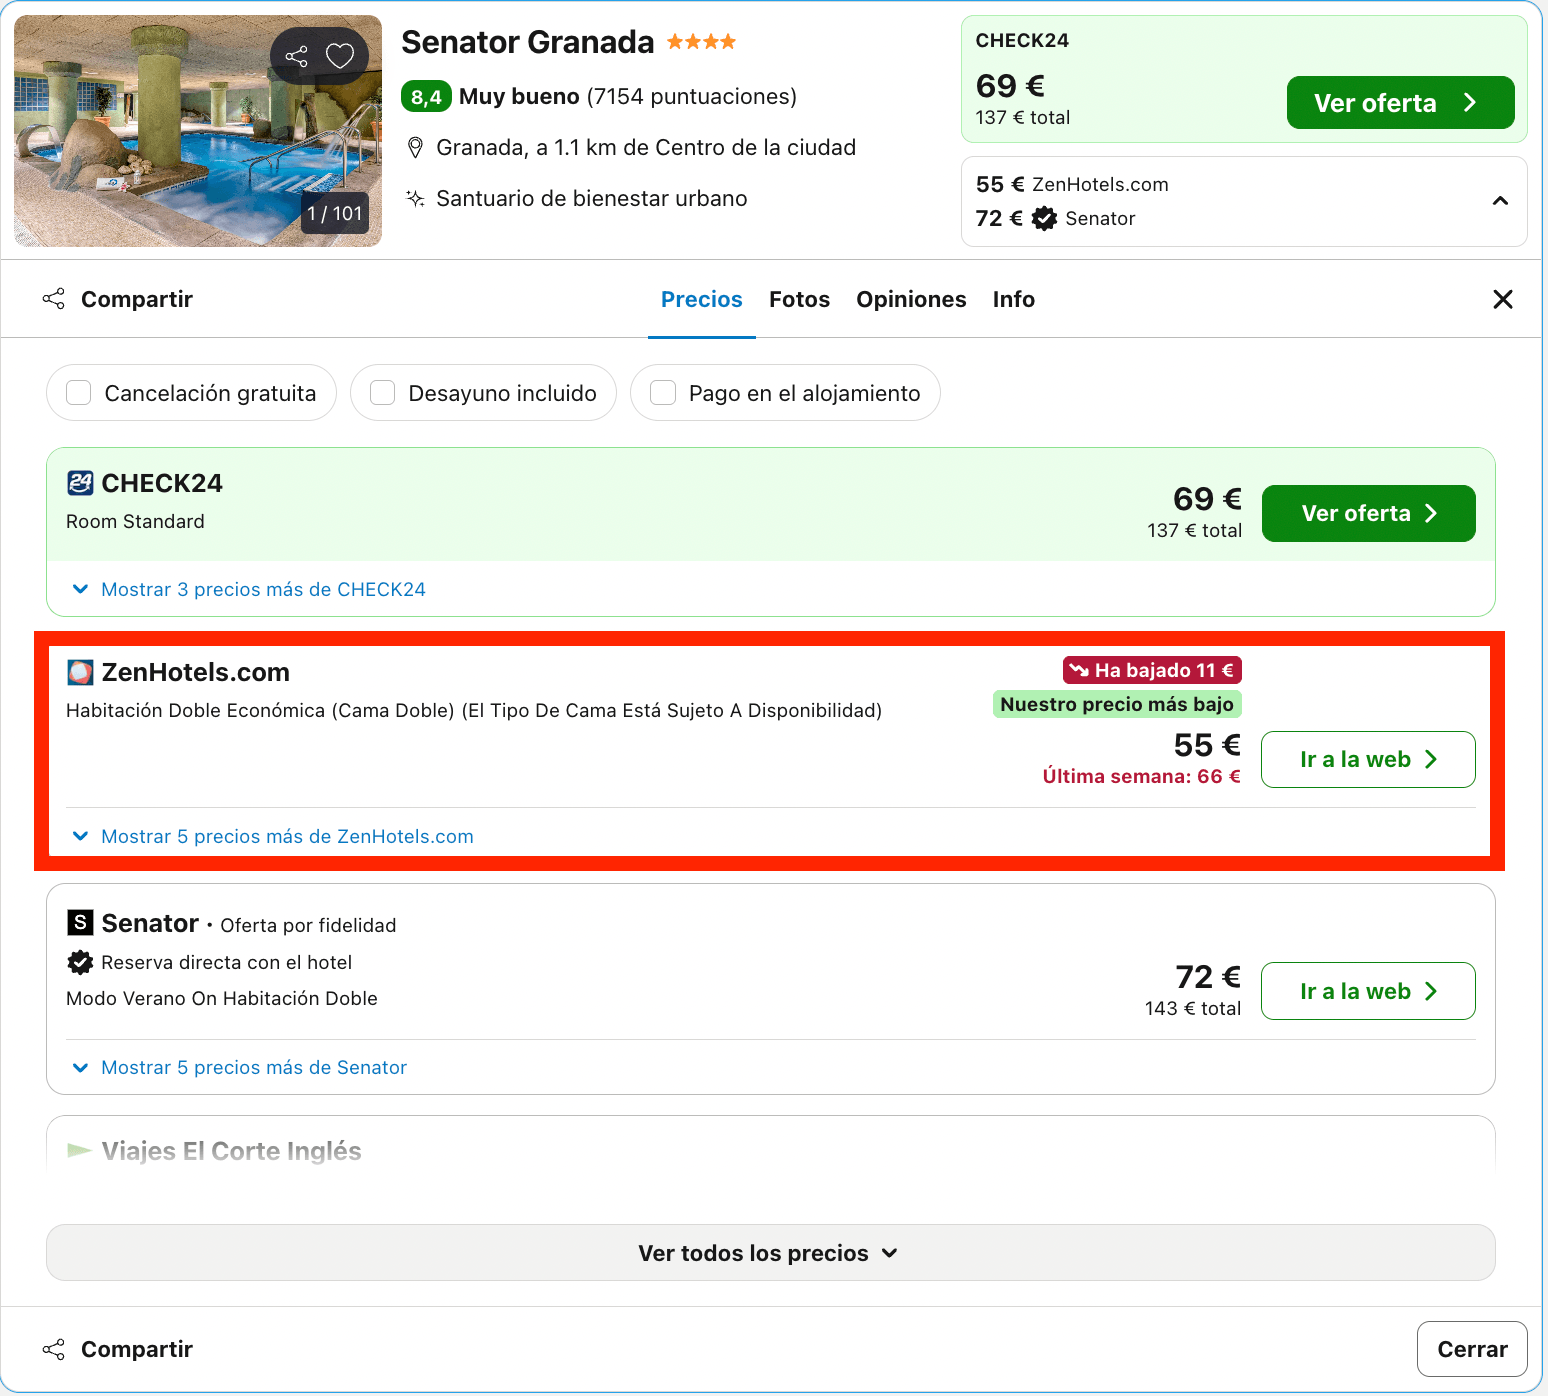Screen dimensions: 1548x1396
Task: Click Última semana: 66 € text
Action: click(1141, 776)
